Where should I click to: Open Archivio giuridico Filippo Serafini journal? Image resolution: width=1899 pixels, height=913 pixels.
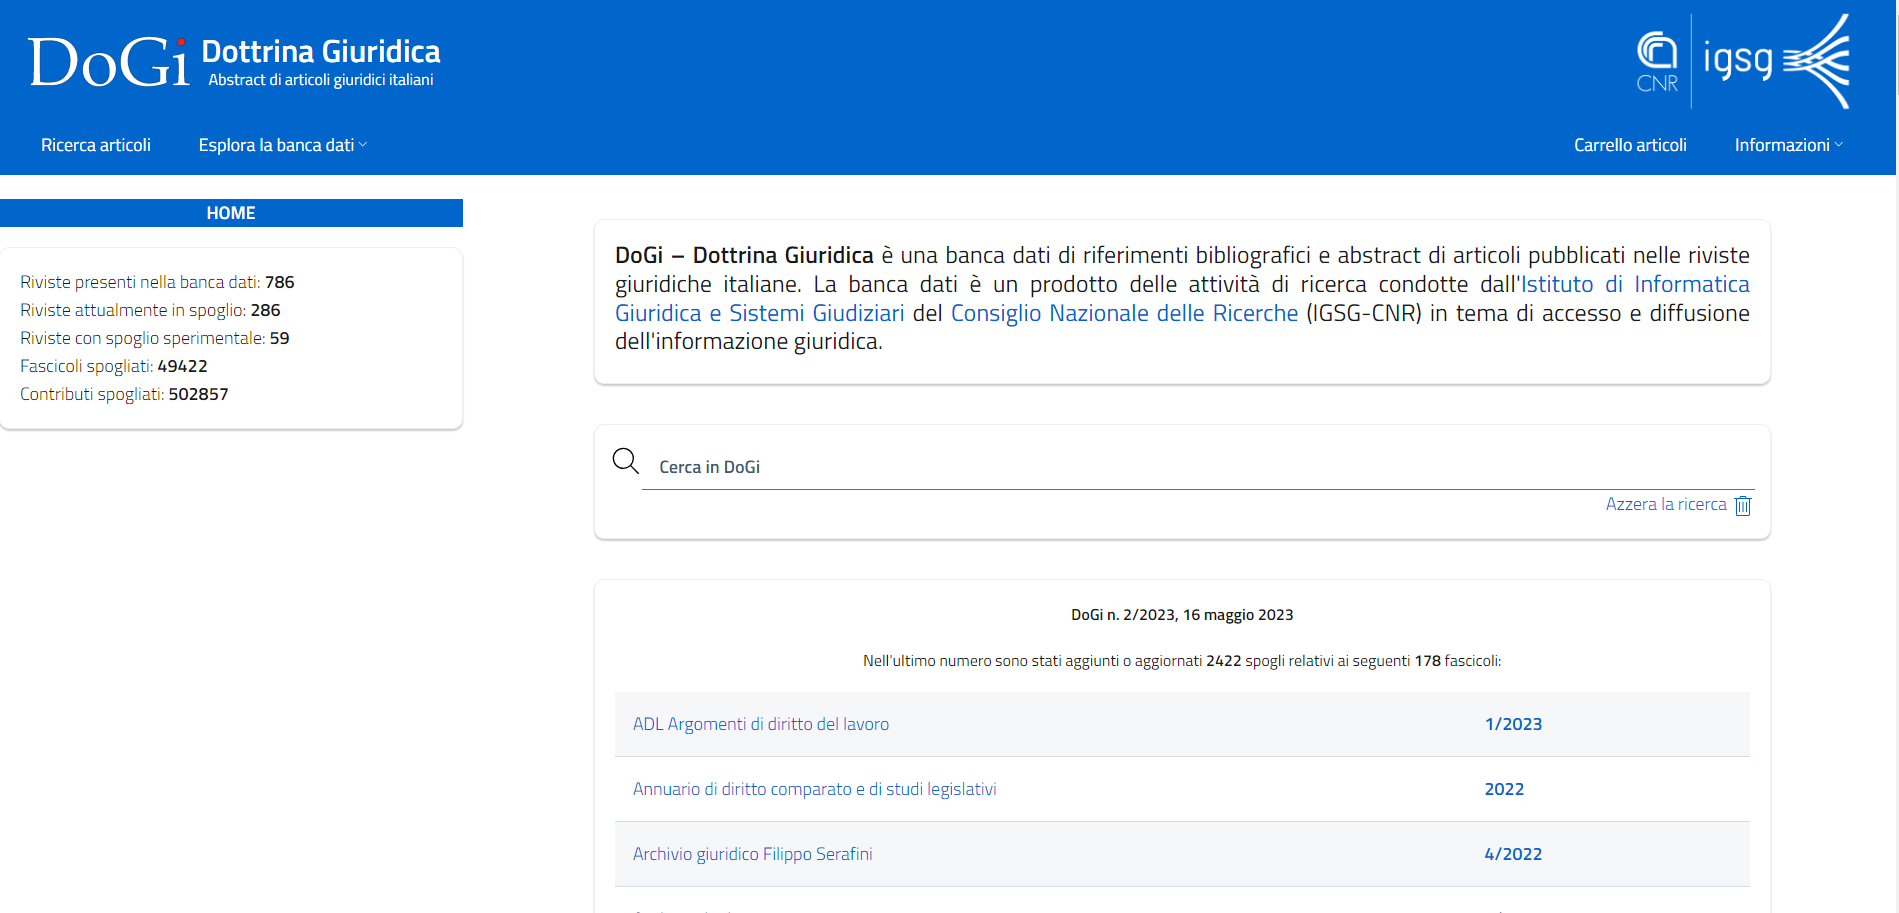coord(752,854)
